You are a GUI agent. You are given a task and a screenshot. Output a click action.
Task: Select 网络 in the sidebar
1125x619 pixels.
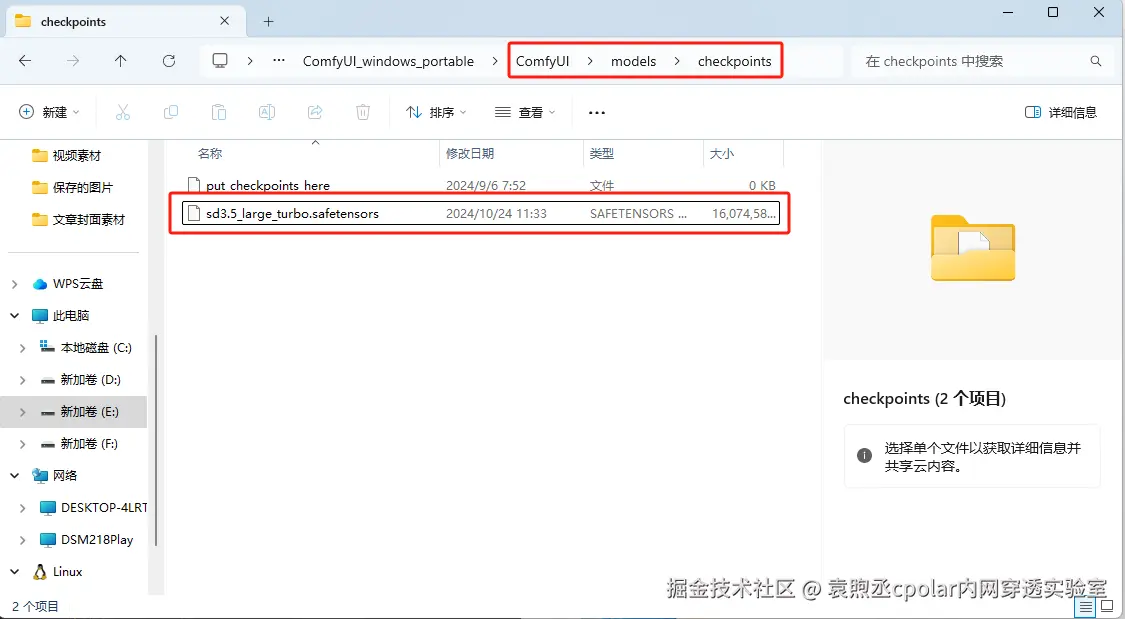(65, 476)
